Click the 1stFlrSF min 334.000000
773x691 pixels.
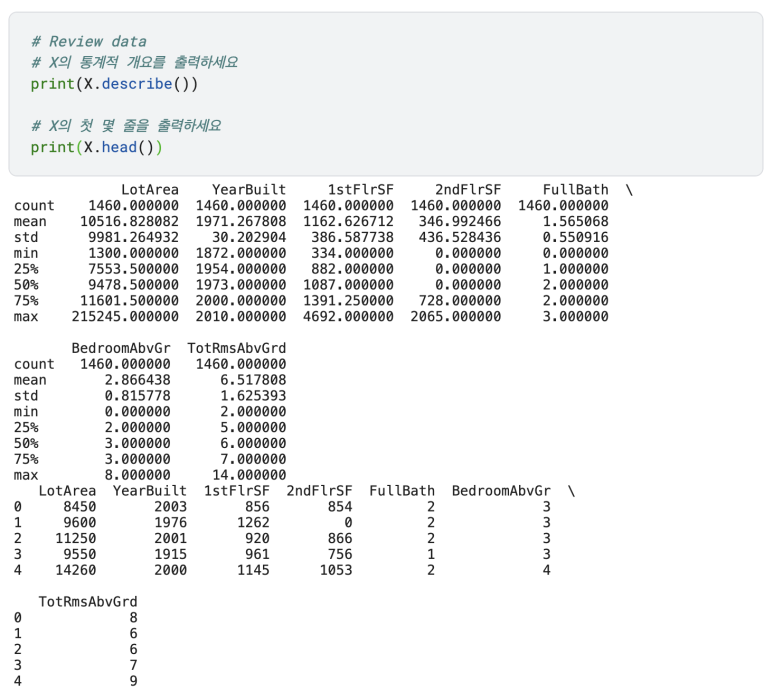click(352, 253)
